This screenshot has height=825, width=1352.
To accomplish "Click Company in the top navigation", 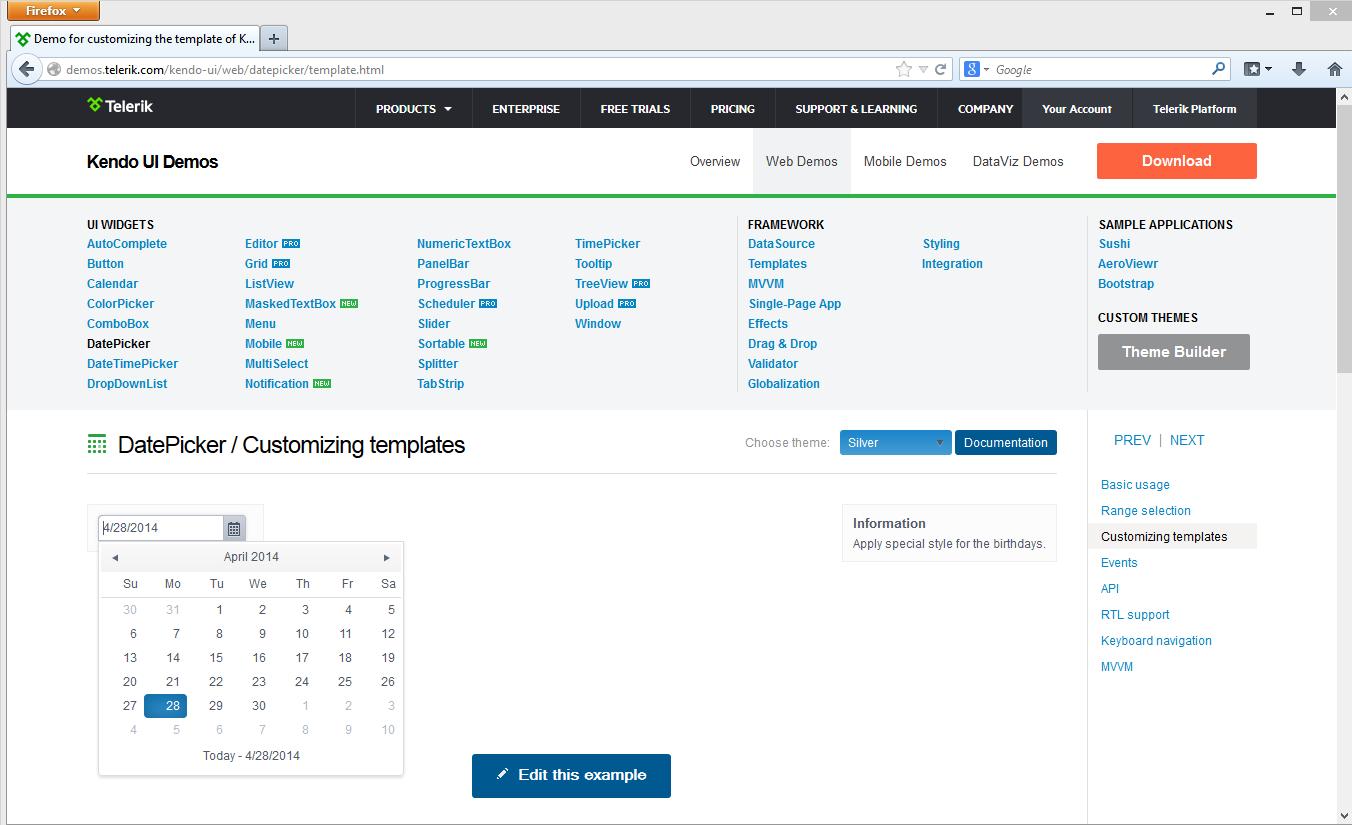I will 985,109.
